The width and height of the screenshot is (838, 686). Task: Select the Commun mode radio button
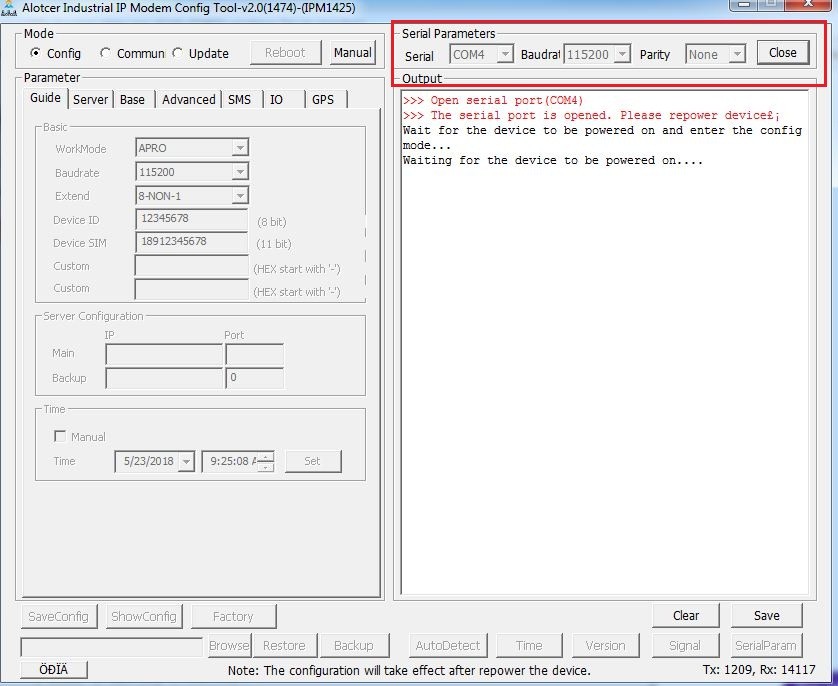(x=105, y=53)
